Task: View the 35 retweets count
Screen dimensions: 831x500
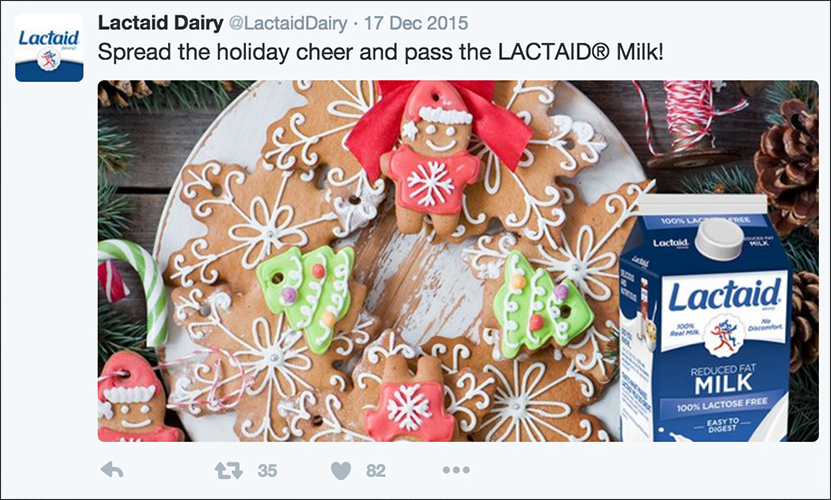Action: 267,470
